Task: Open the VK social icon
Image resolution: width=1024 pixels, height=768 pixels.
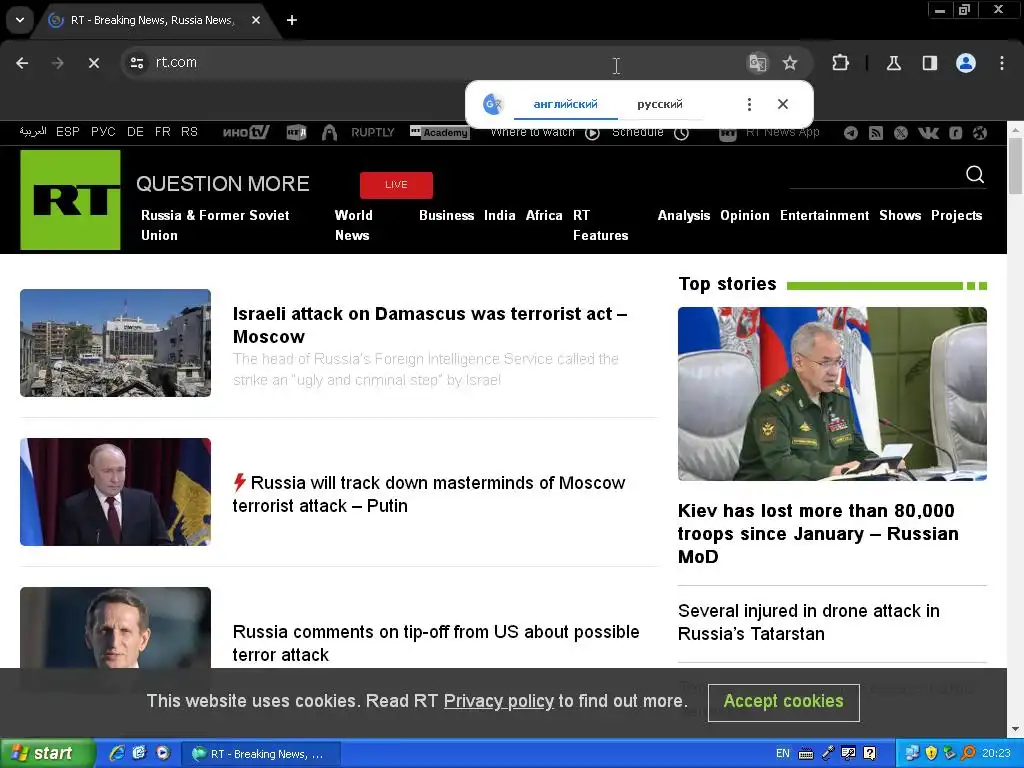Action: pyautogui.click(x=928, y=133)
